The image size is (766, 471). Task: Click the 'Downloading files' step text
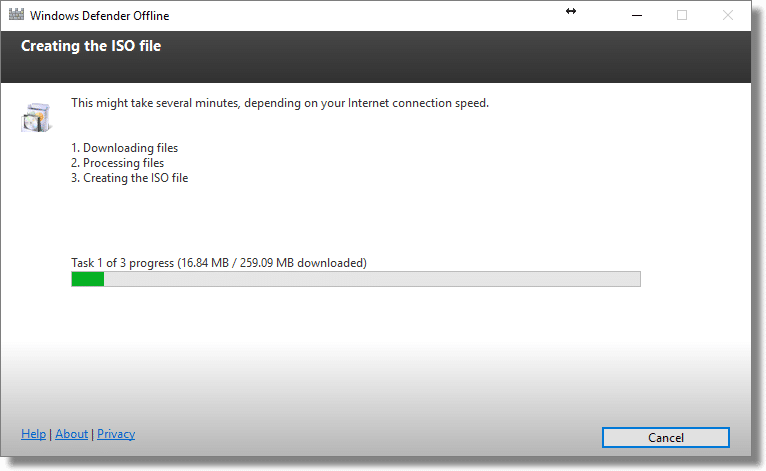coord(130,148)
